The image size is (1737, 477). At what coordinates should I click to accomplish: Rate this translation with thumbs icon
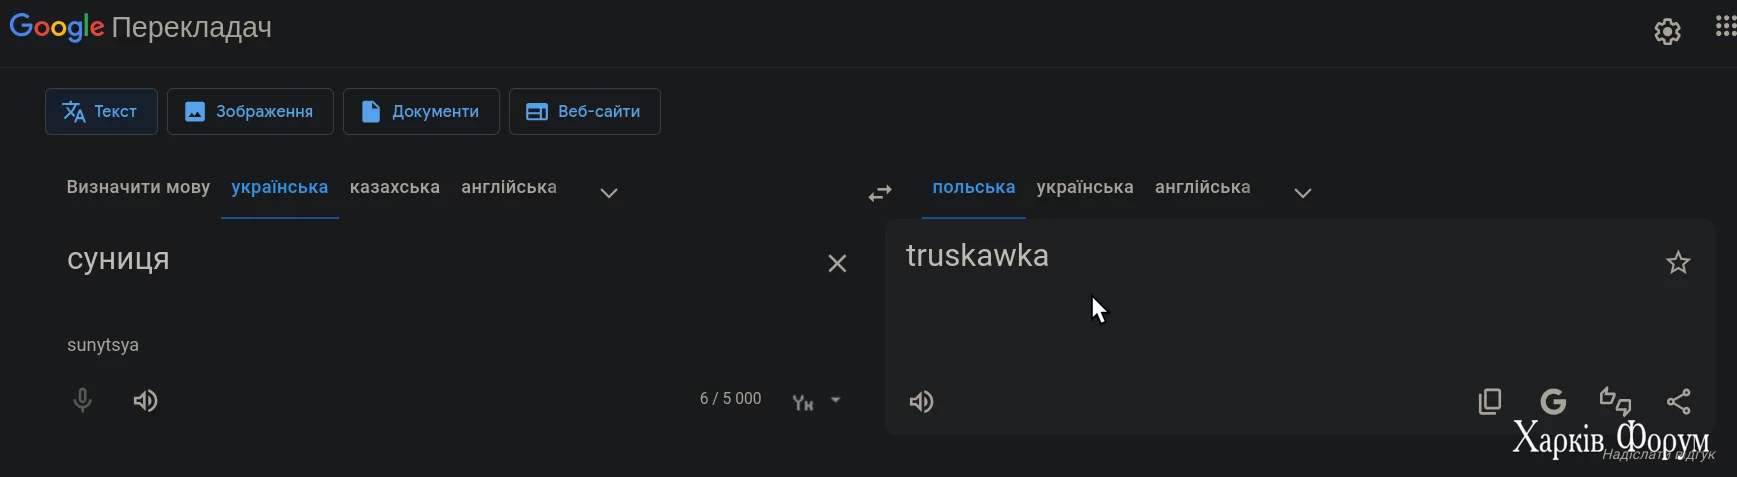tap(1616, 401)
